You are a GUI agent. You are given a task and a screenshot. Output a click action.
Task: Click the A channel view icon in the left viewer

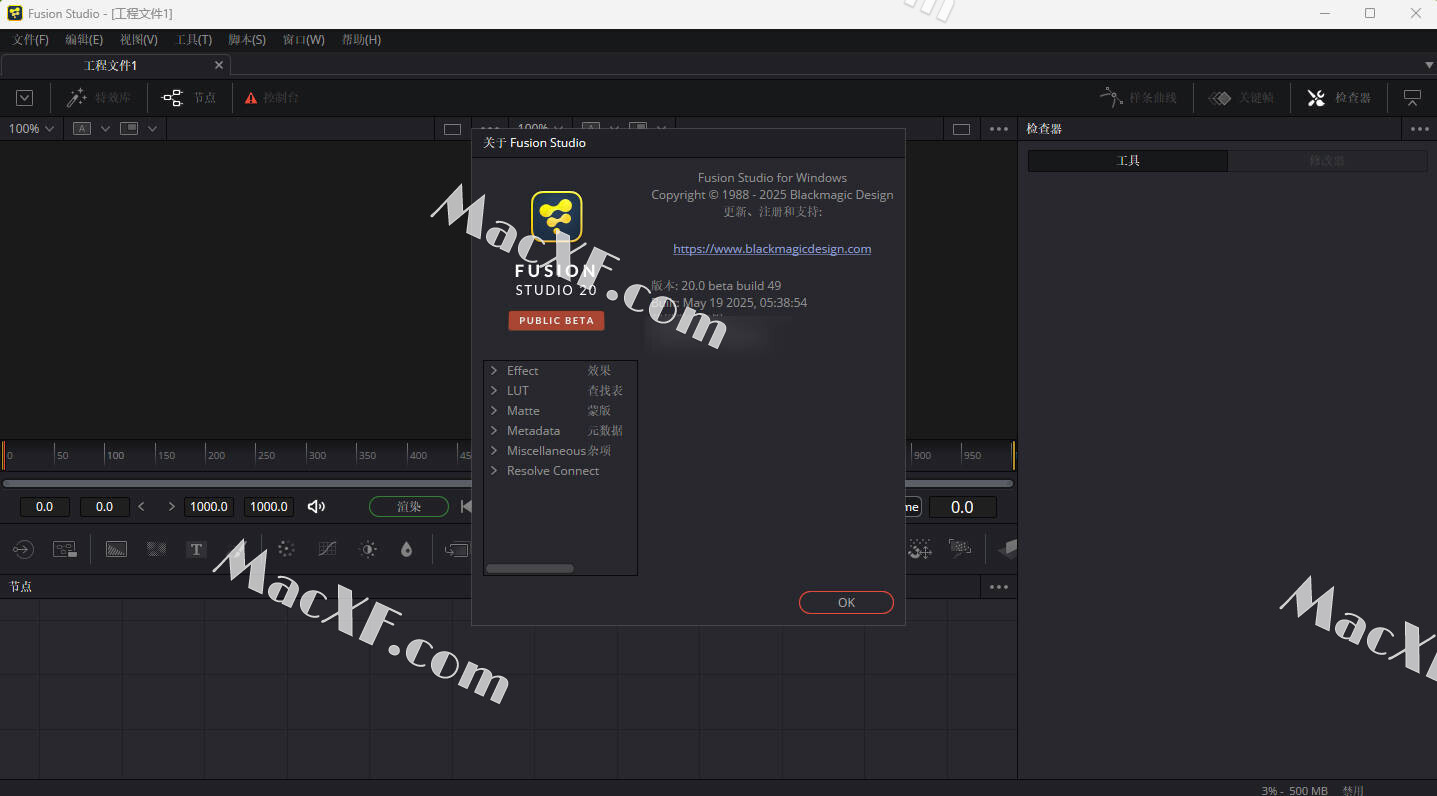pyautogui.click(x=82, y=129)
